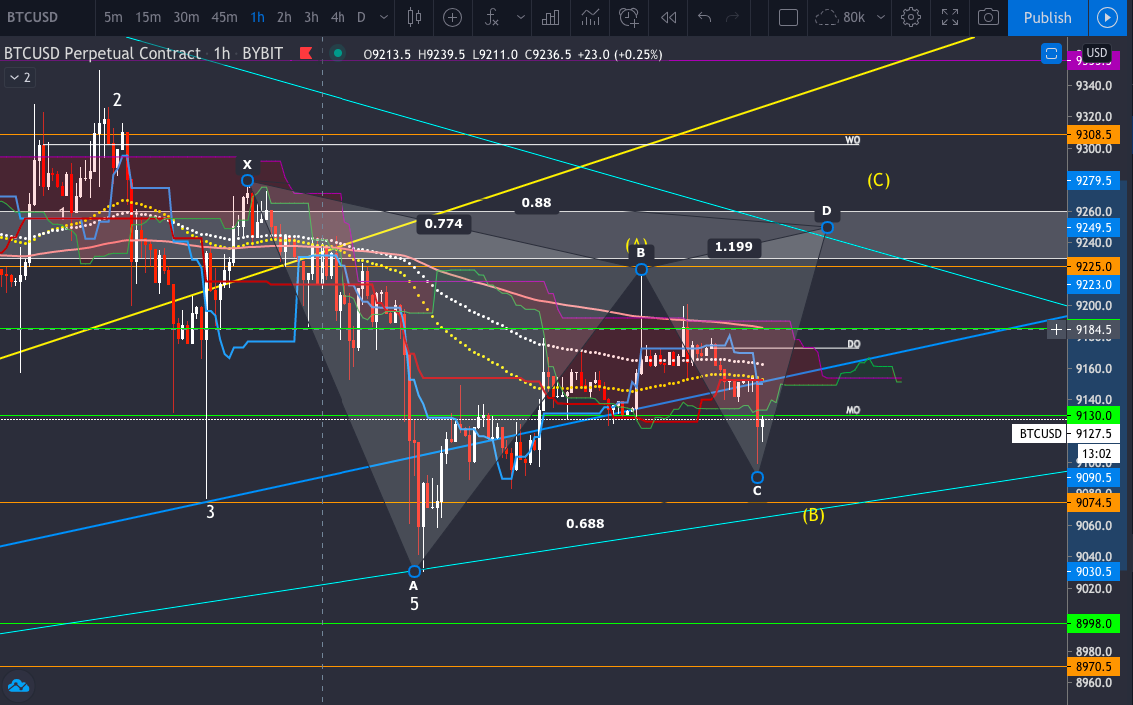1133x705 pixels.
Task: Open the layout select square icon
Action: 788,17
